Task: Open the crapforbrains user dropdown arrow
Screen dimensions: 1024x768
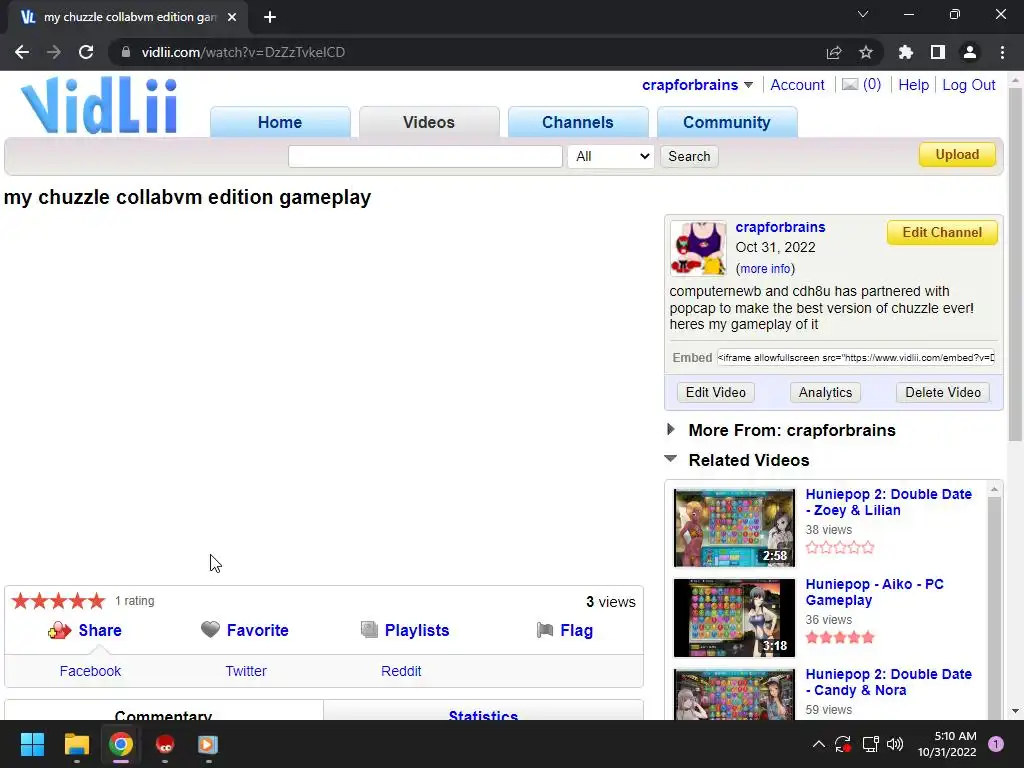Action: click(748, 85)
